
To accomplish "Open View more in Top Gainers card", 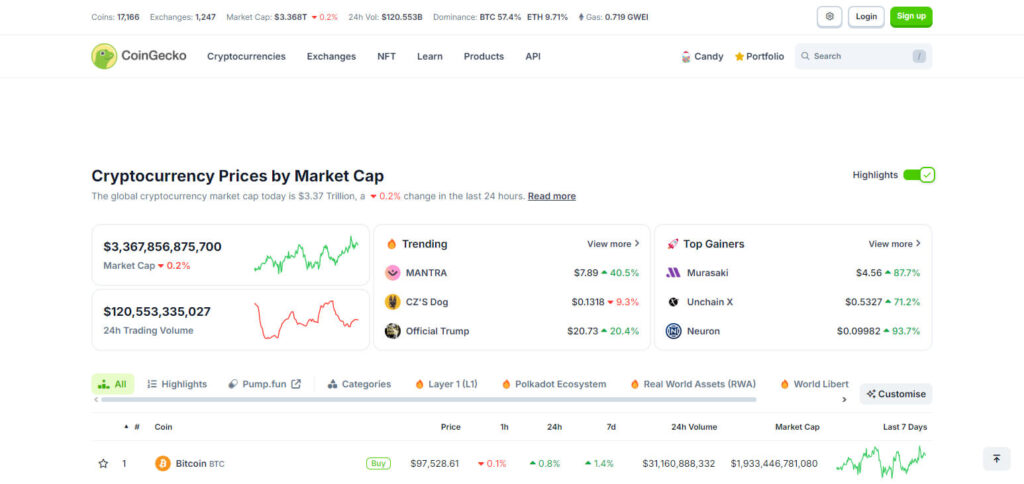I will 895,244.
